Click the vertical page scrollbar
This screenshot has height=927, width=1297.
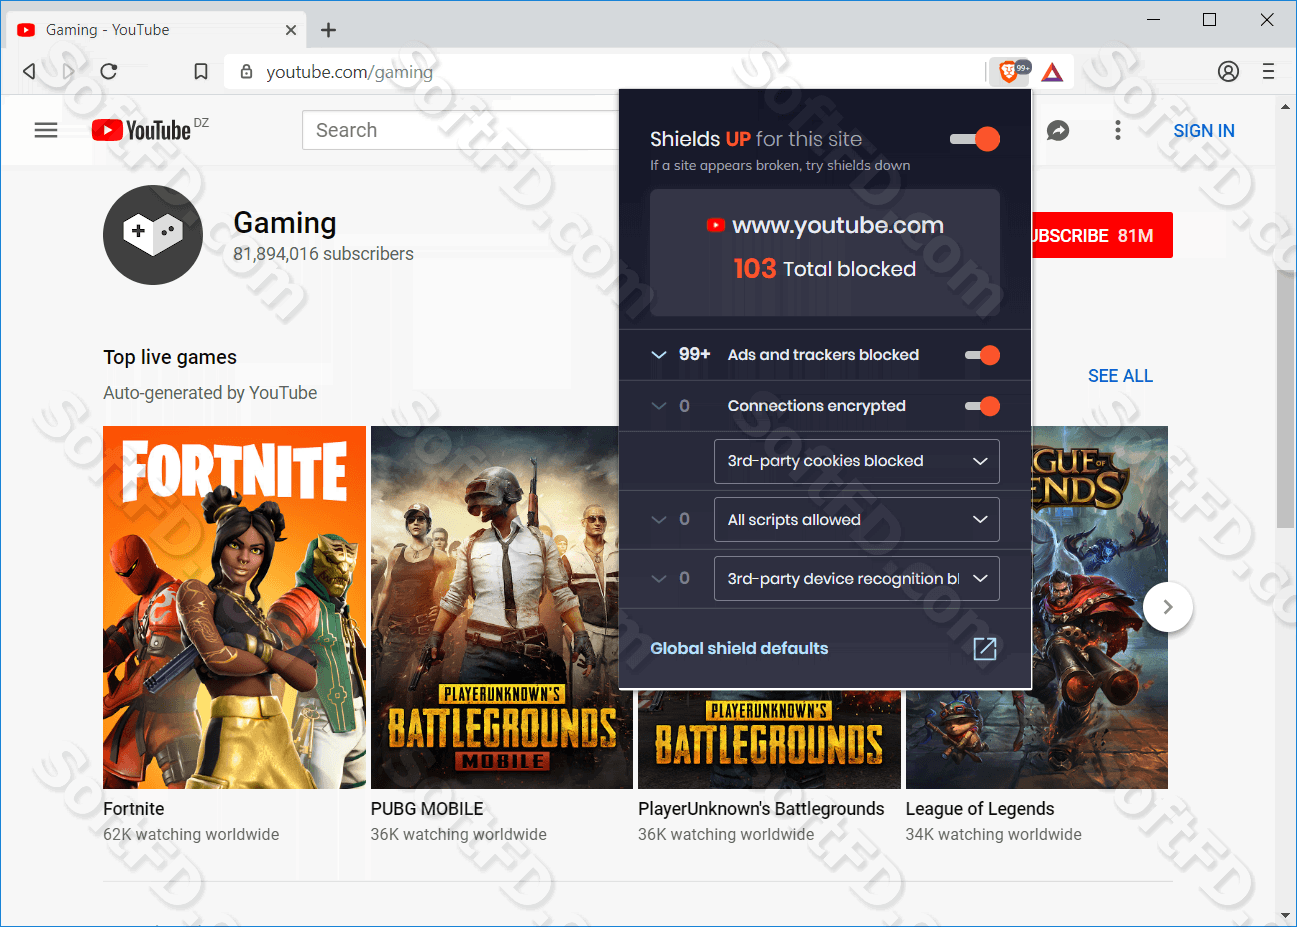(x=1285, y=398)
